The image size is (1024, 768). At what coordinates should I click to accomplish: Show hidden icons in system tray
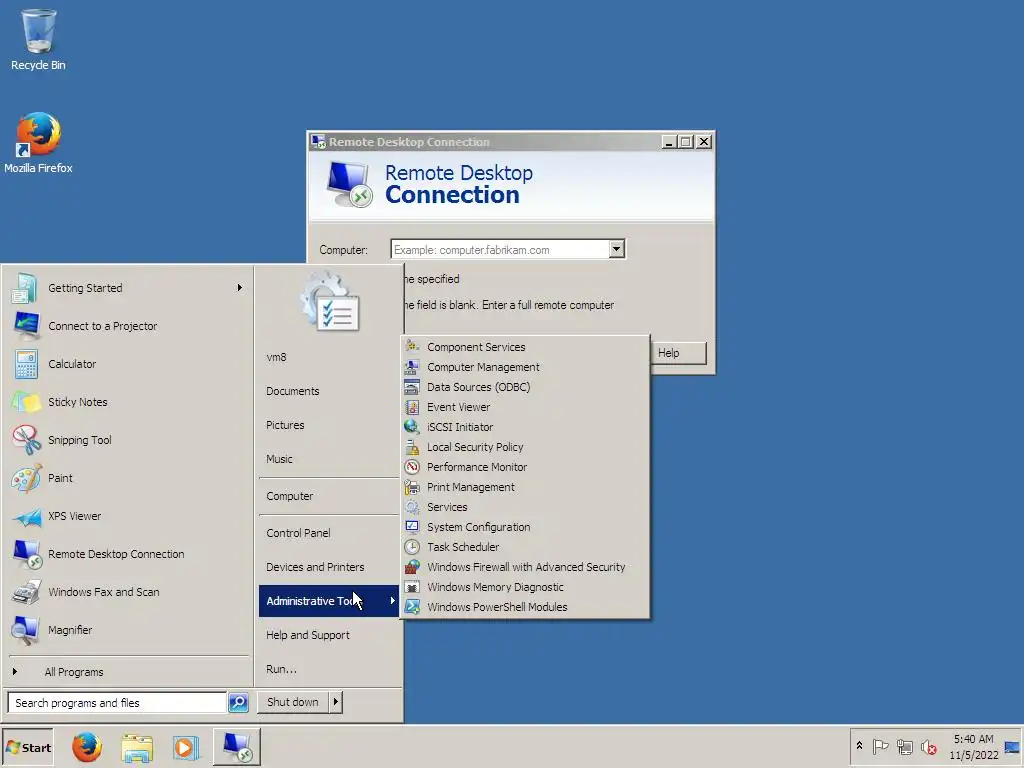coord(859,746)
